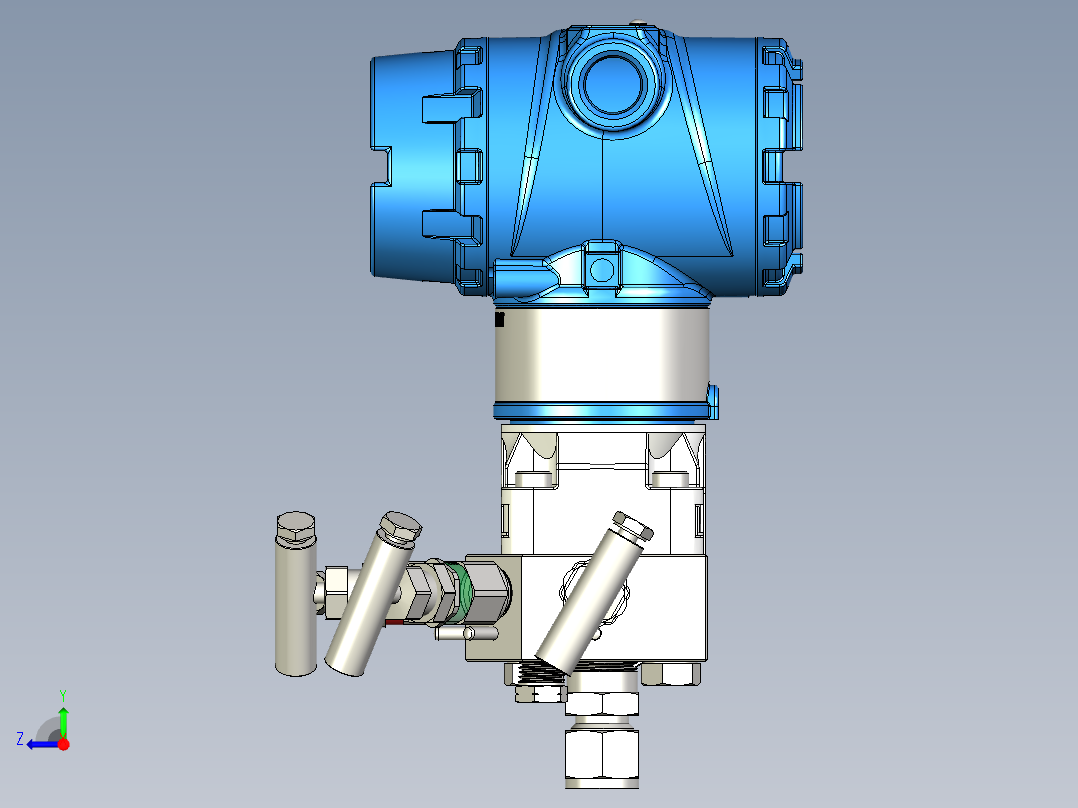Viewport: 1078px width, 808px height.
Task: Click the blue Z axis arrow on triad
Action: [x=41, y=744]
